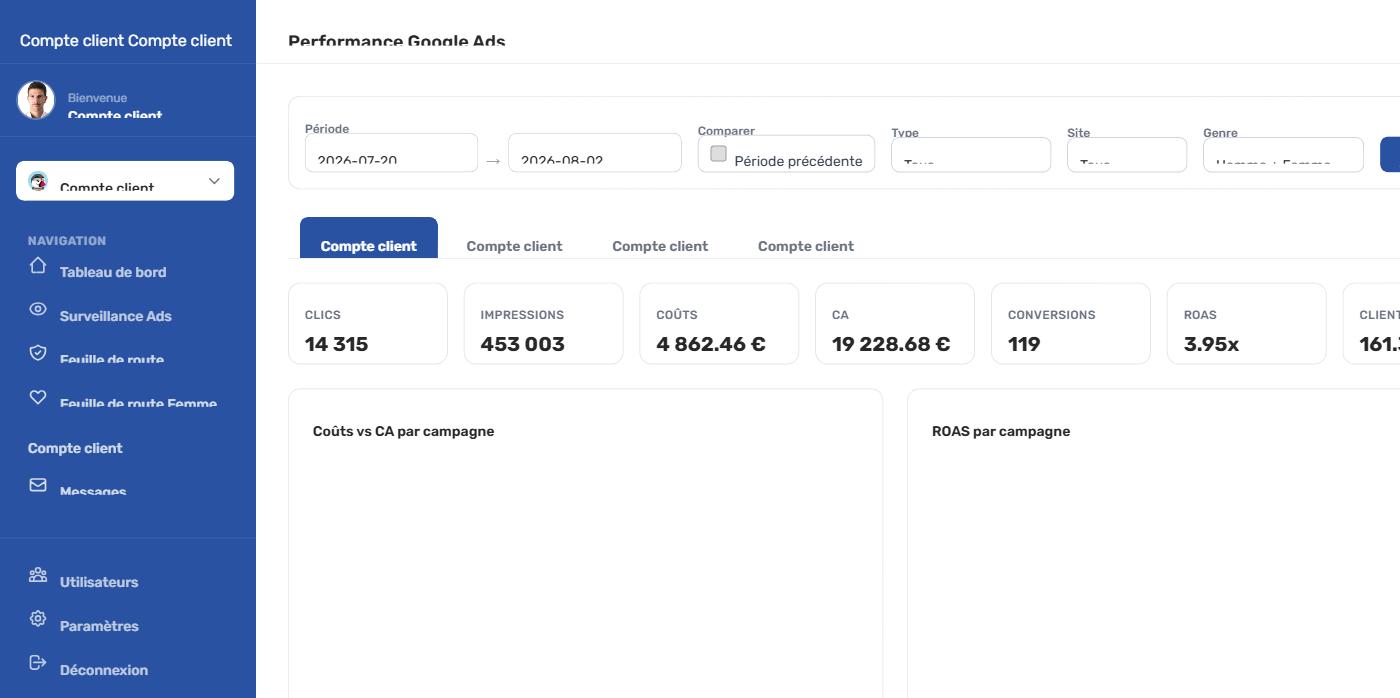Switch to the third Compte client tab

(660, 246)
